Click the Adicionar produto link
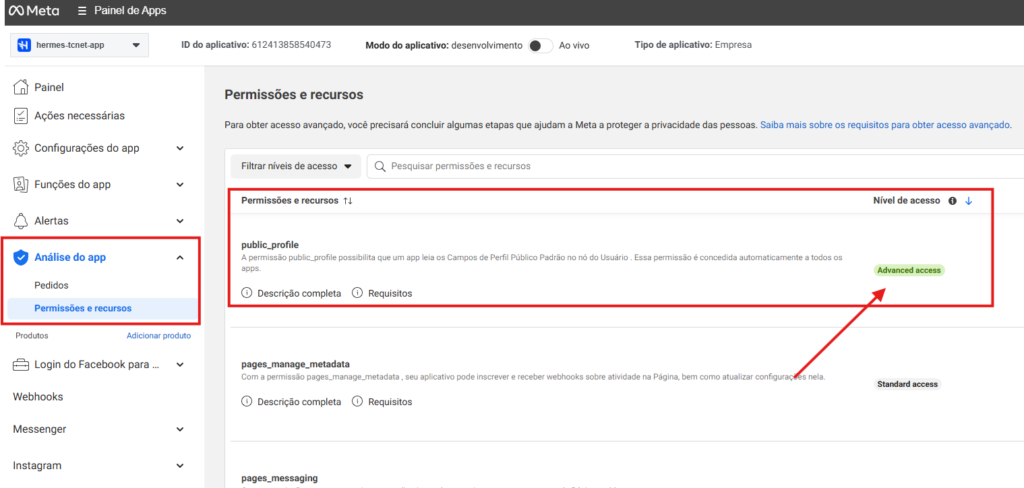 tap(159, 336)
